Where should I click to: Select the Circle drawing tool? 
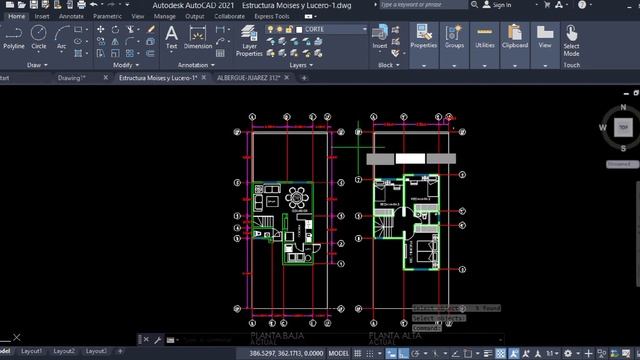(x=38, y=37)
